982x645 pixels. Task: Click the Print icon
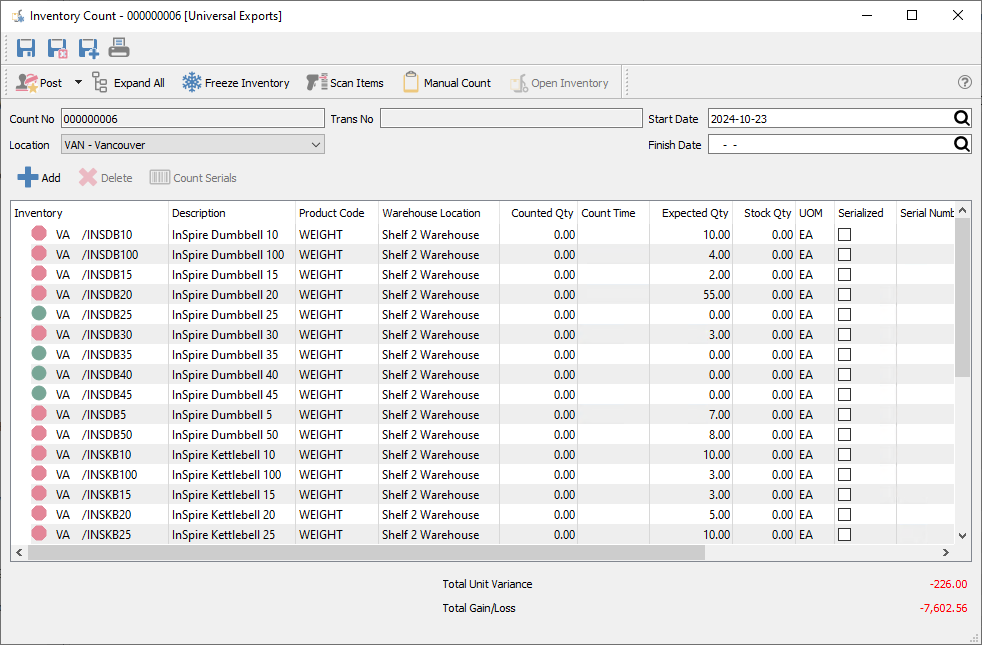(x=119, y=48)
